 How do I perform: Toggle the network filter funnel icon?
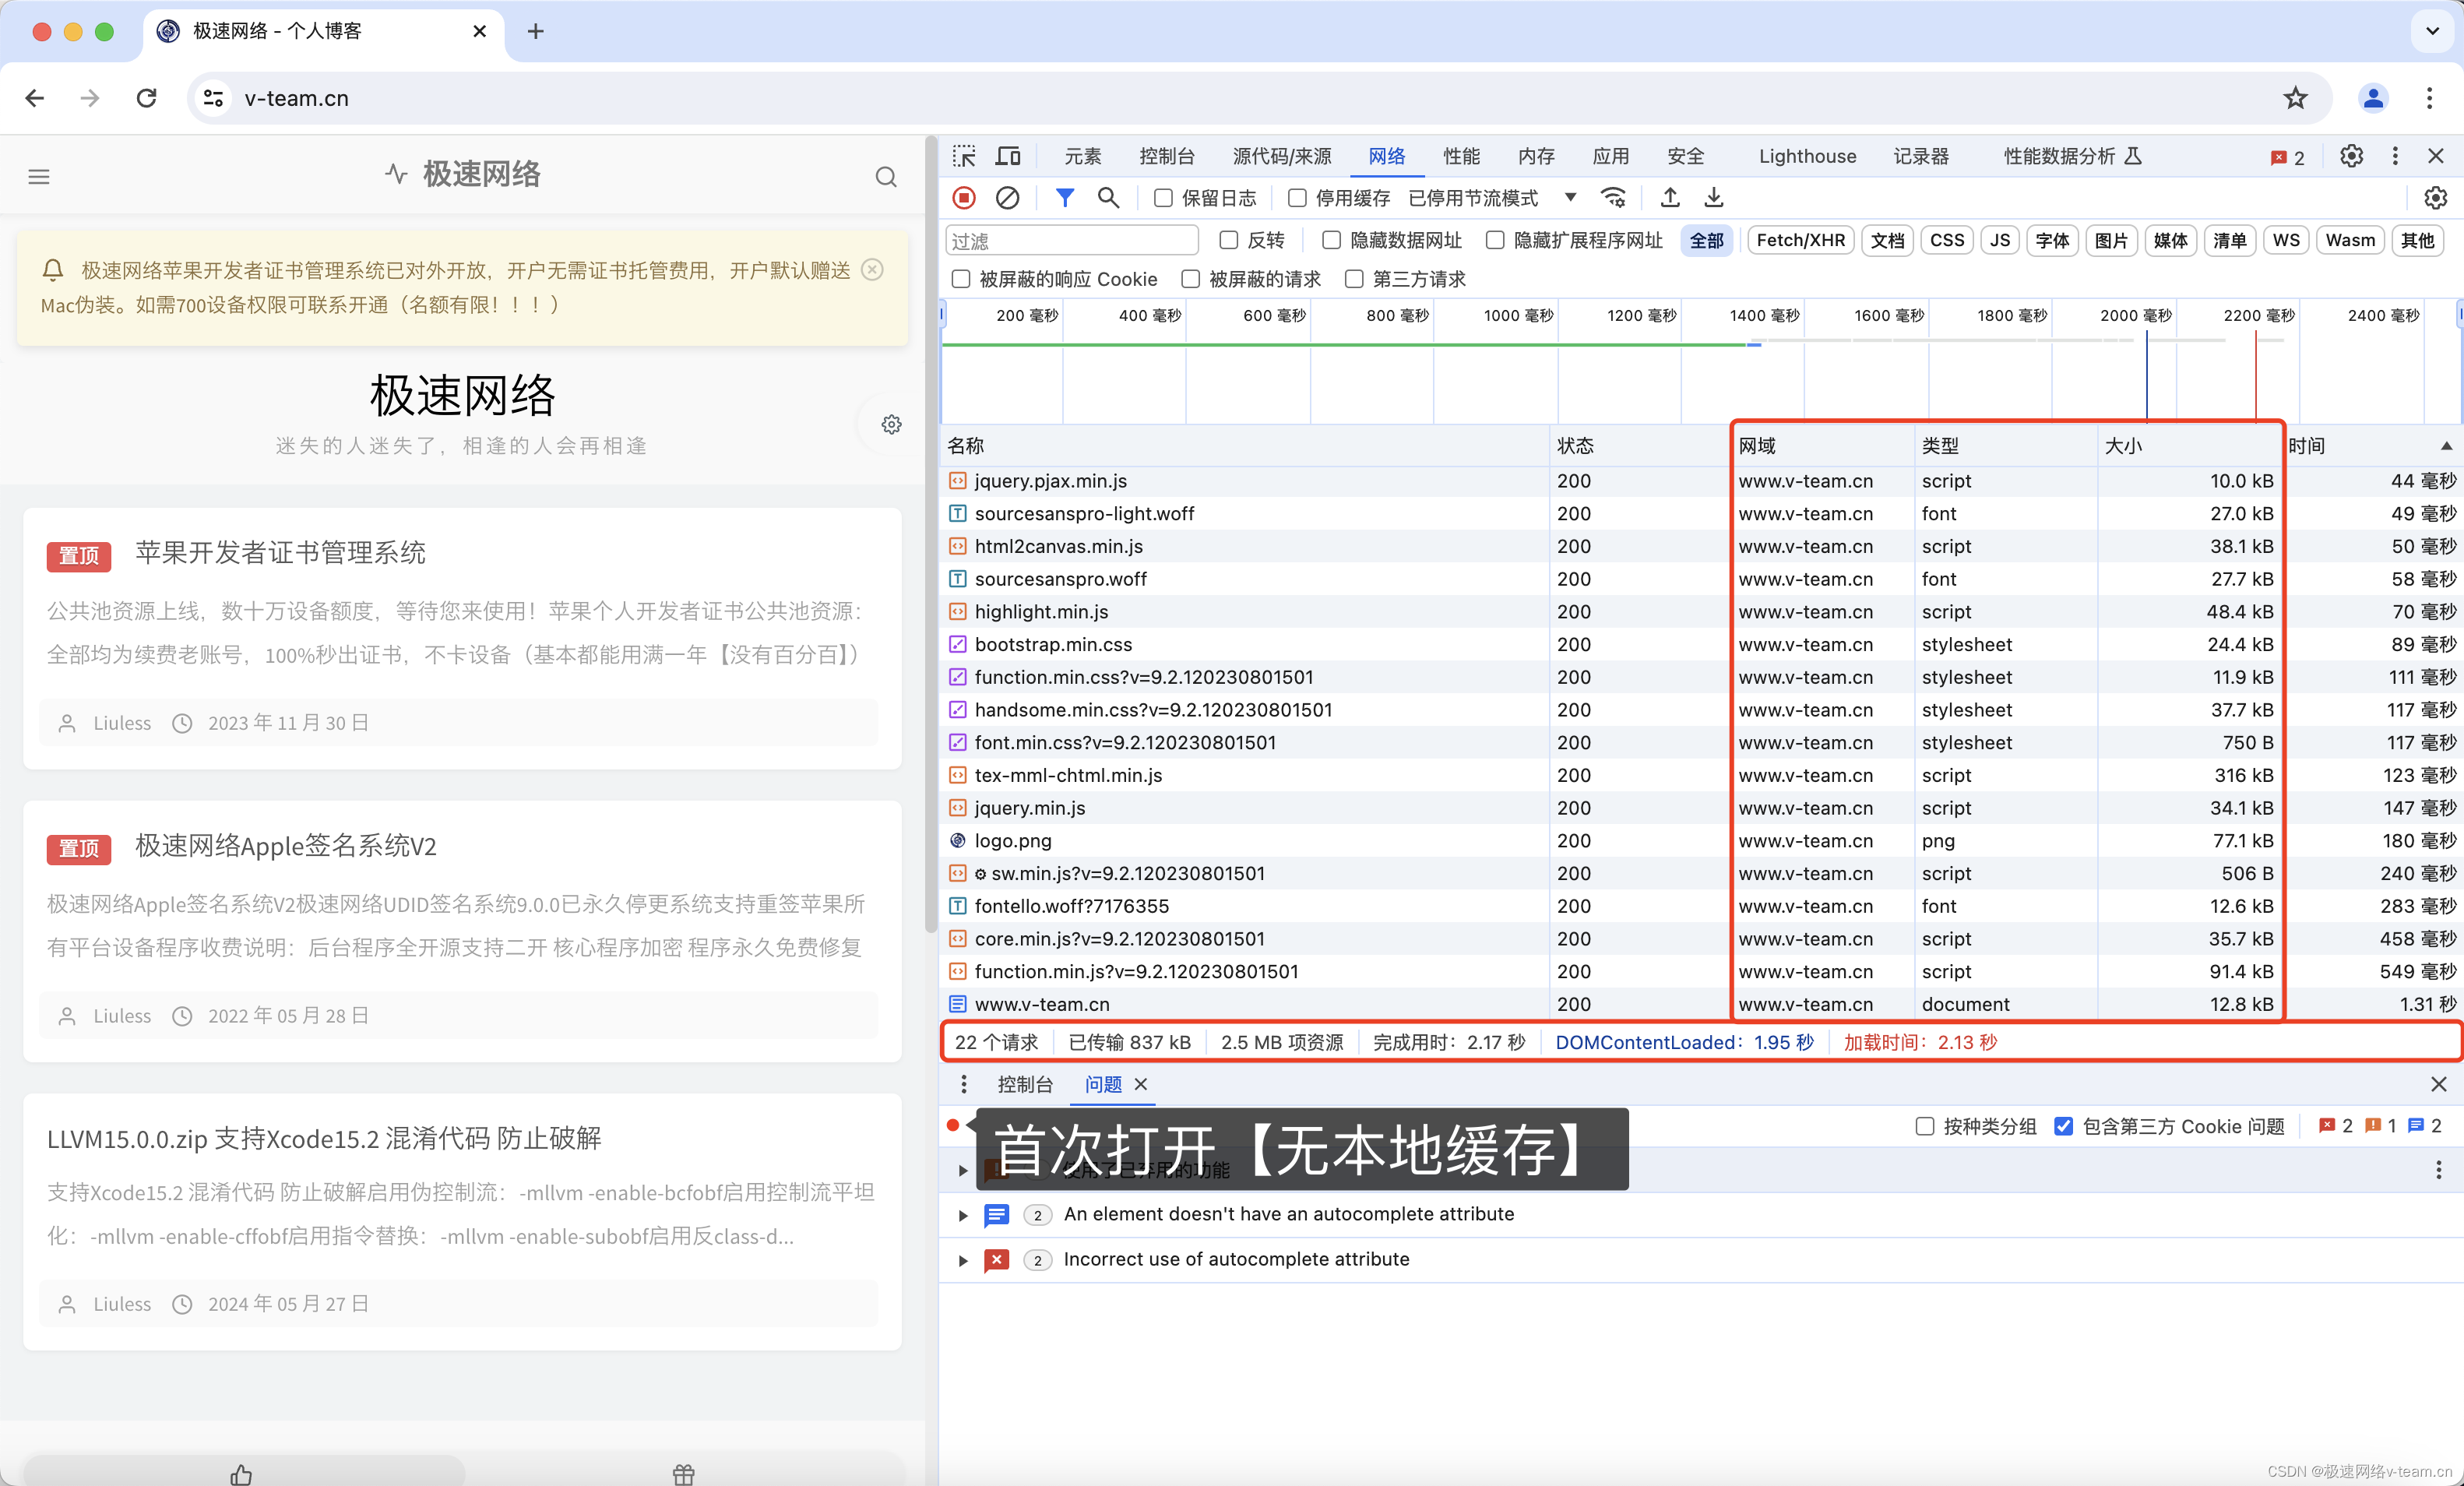1065,198
